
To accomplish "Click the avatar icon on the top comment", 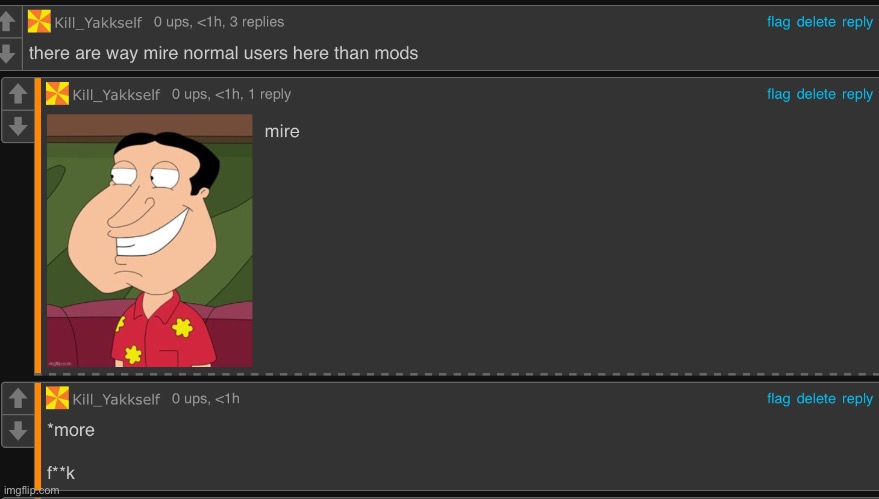I will pyautogui.click(x=39, y=22).
